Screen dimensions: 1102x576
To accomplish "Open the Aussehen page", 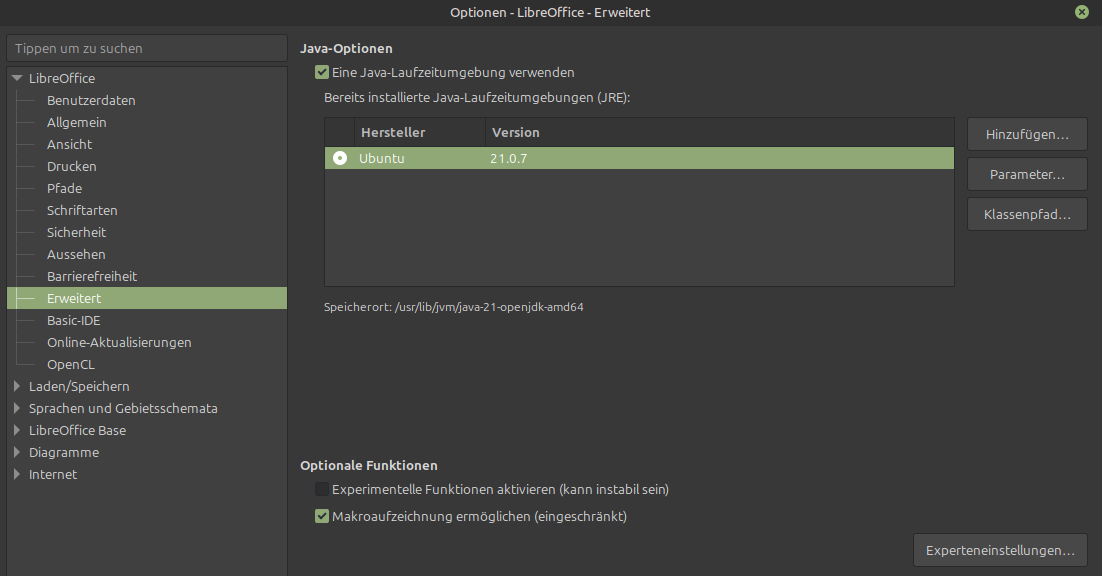I will pyautogui.click(x=76, y=254).
